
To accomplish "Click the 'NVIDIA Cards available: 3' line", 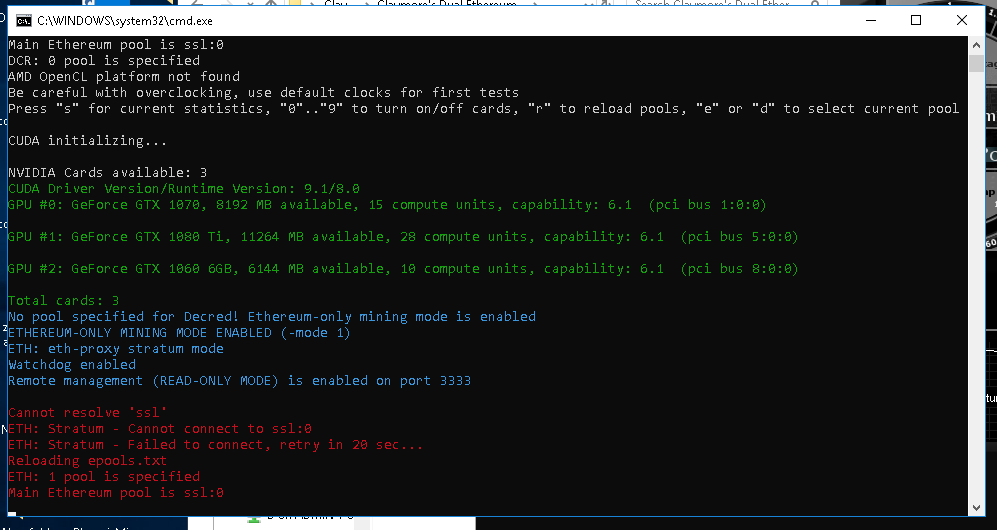I will [x=107, y=172].
